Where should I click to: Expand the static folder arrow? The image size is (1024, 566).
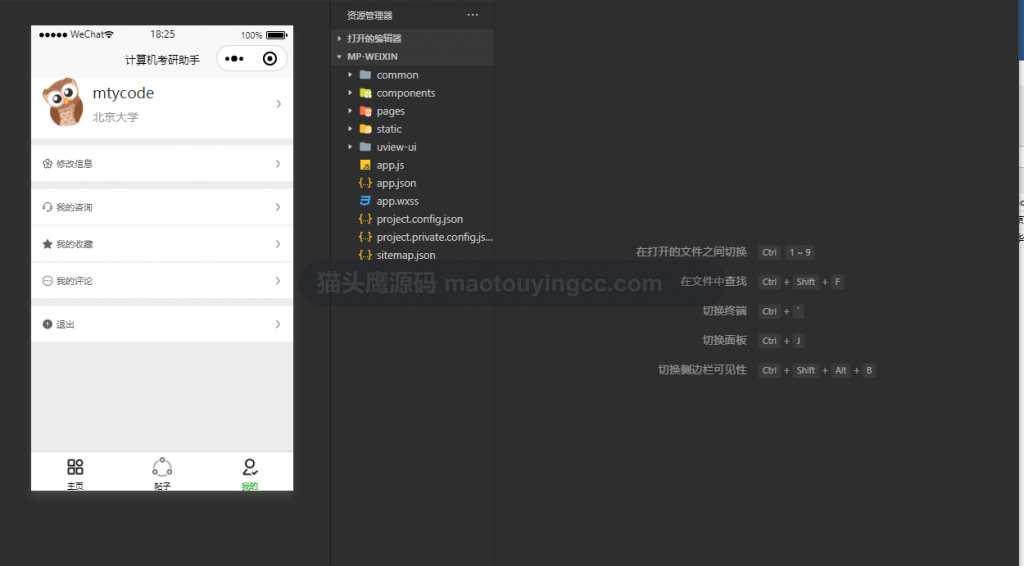point(350,129)
